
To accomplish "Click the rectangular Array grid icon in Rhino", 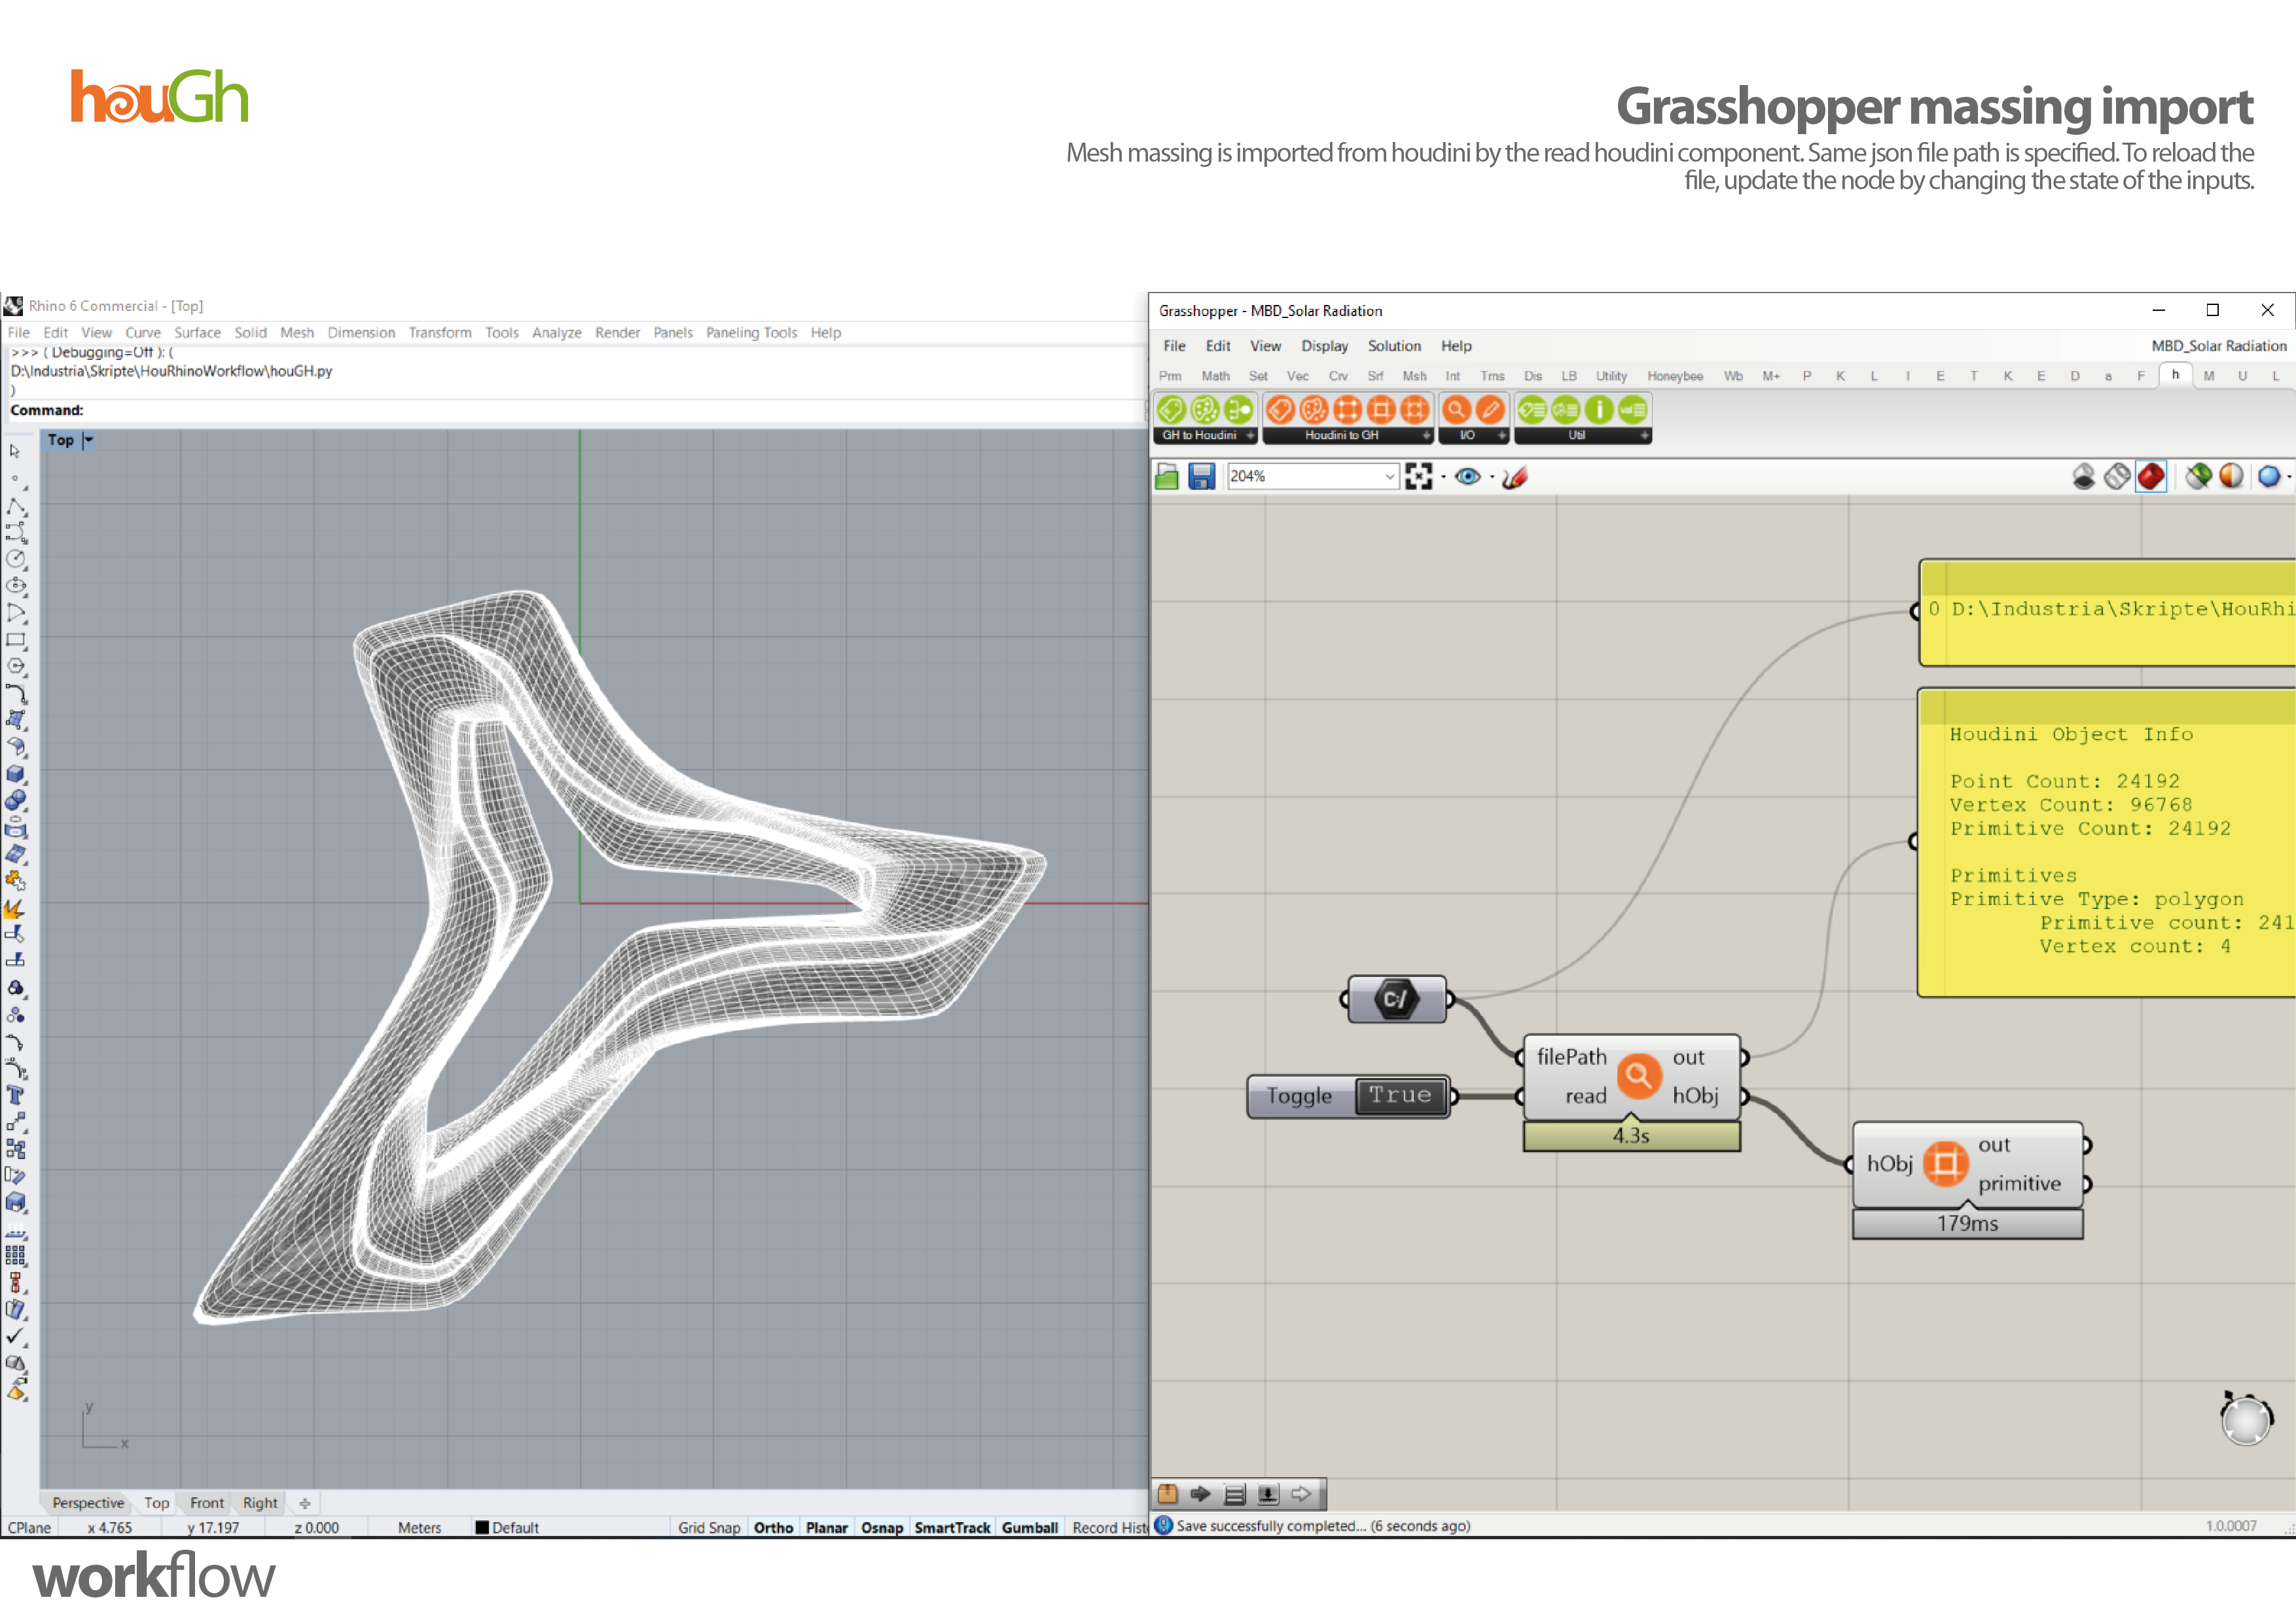I will point(16,1255).
